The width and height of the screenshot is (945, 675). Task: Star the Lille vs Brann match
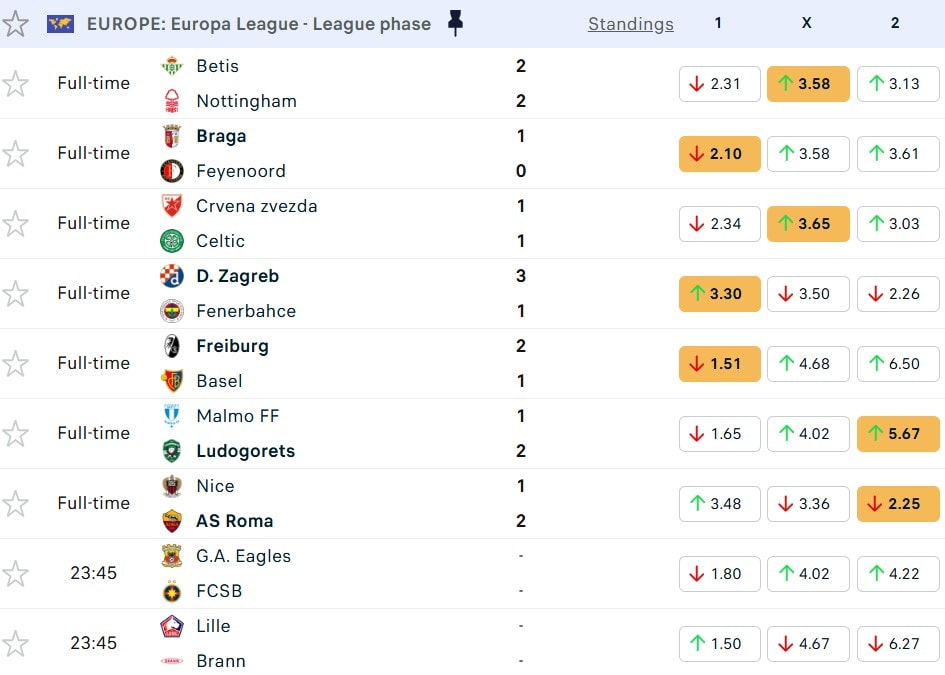(15, 643)
